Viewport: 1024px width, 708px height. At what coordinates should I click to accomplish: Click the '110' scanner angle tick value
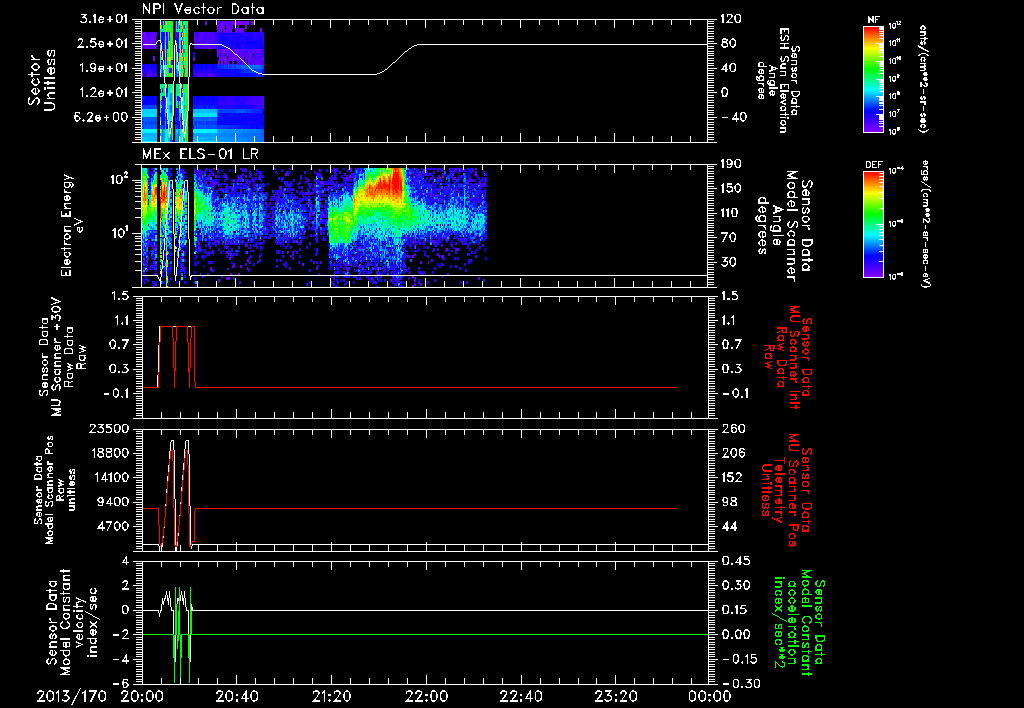pos(731,213)
